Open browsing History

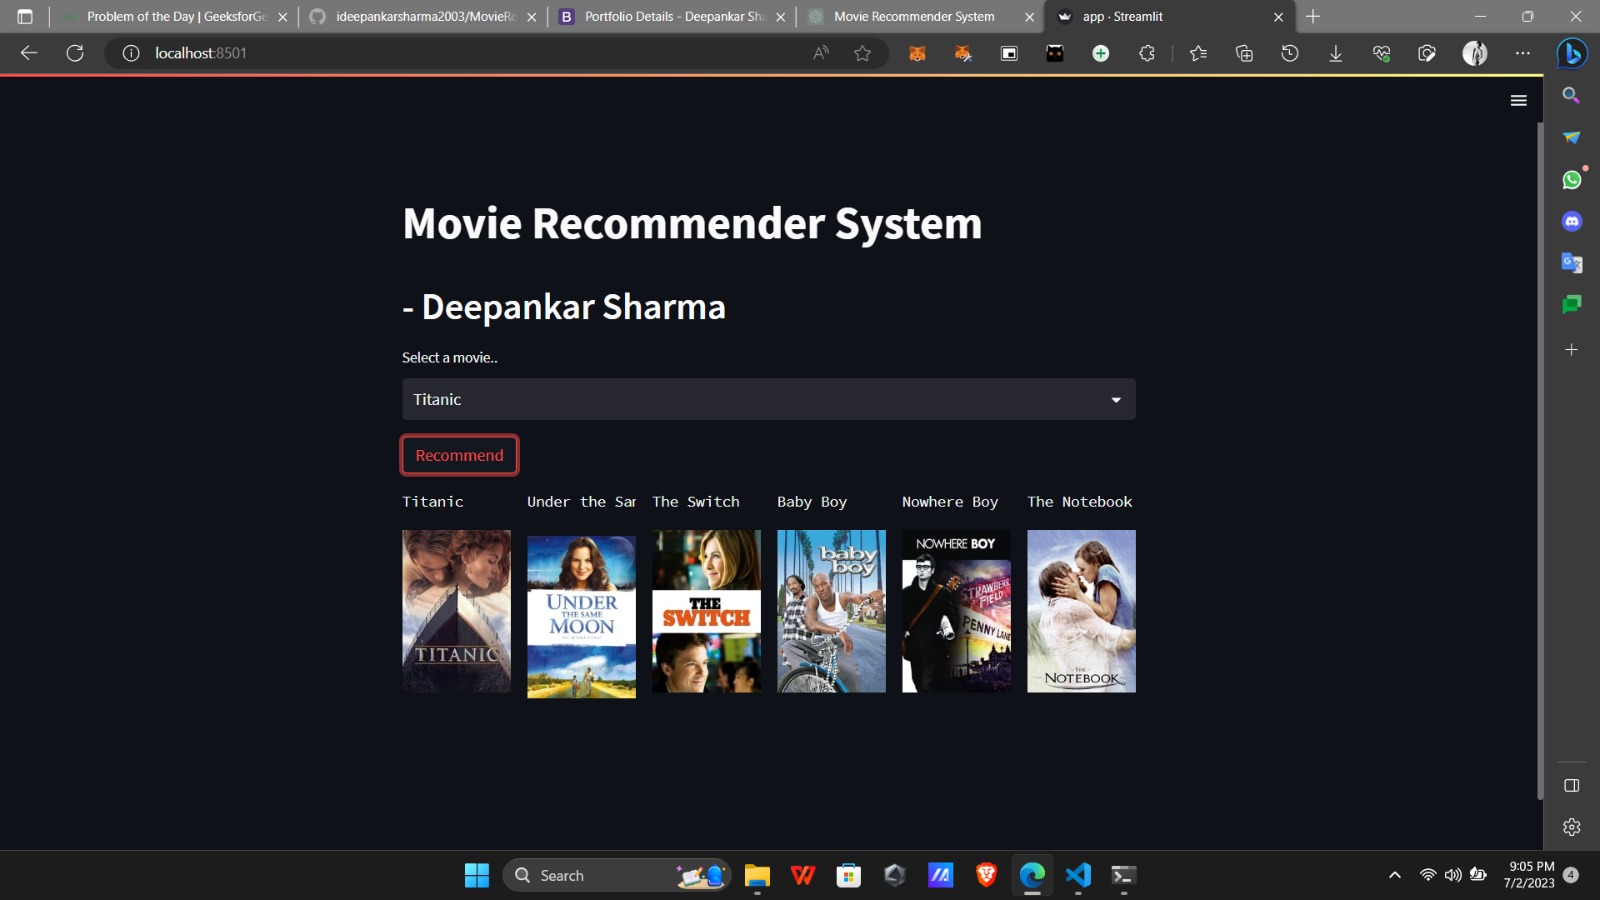pyautogui.click(x=1290, y=53)
